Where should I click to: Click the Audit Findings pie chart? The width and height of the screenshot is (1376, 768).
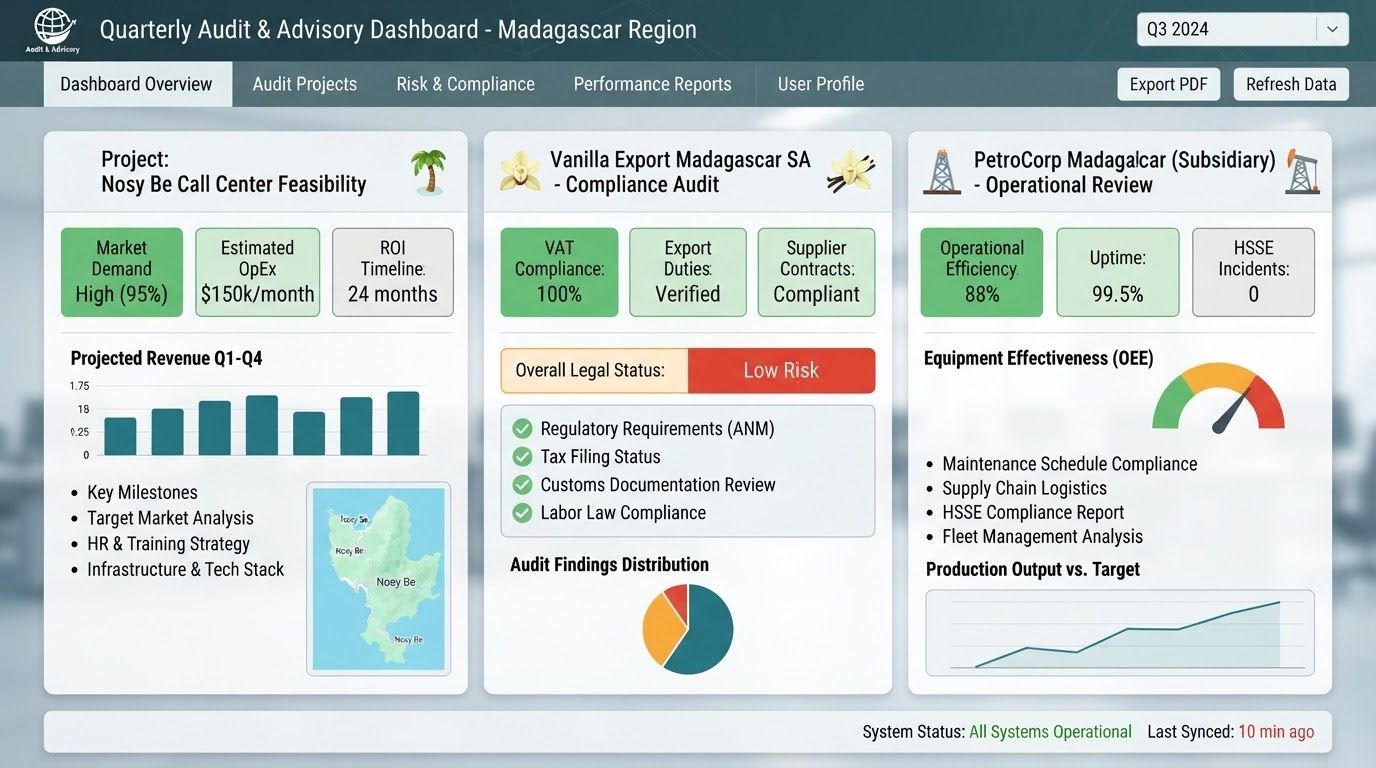coord(688,629)
